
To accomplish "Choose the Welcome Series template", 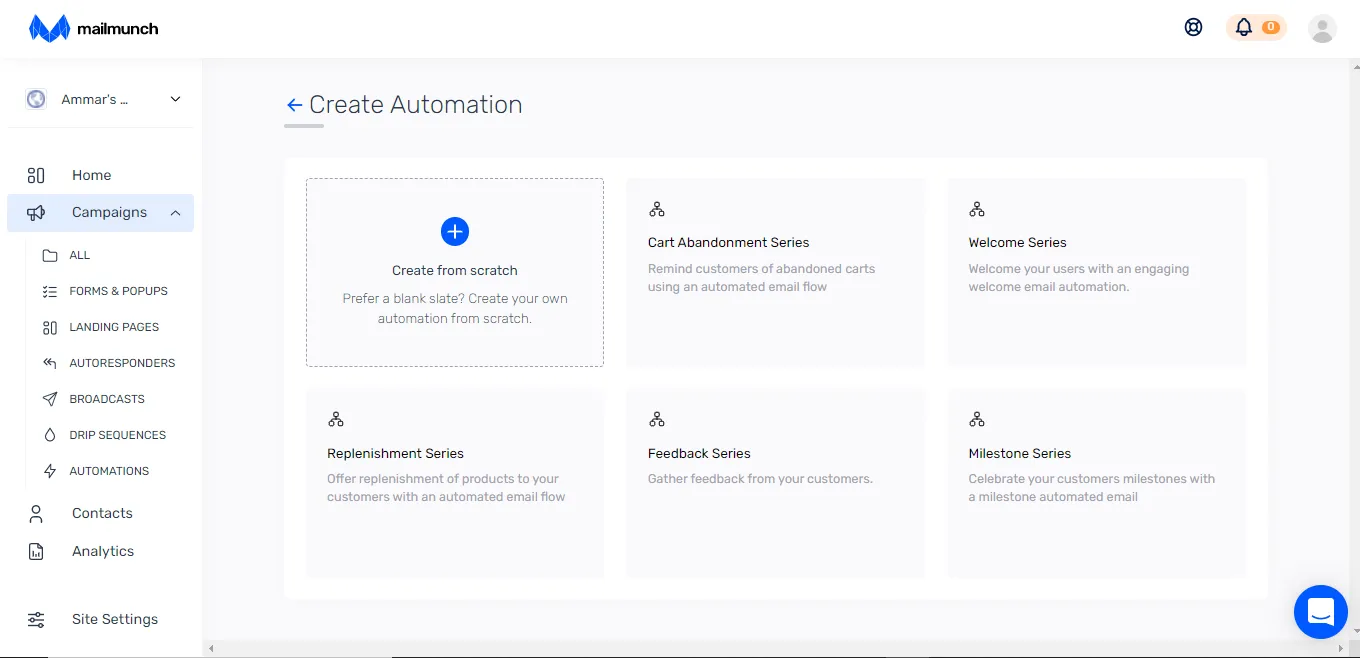I will [1097, 272].
